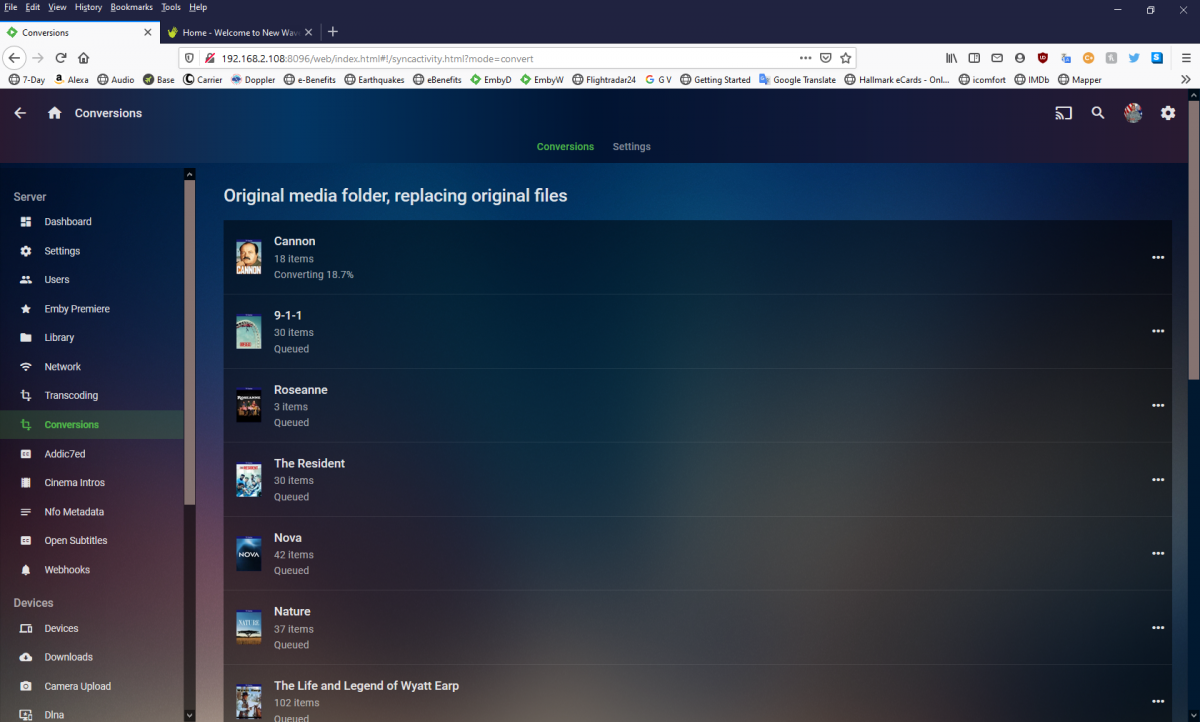Open the Help menu
Image resolution: width=1200 pixels, height=722 pixels.
[198, 7]
